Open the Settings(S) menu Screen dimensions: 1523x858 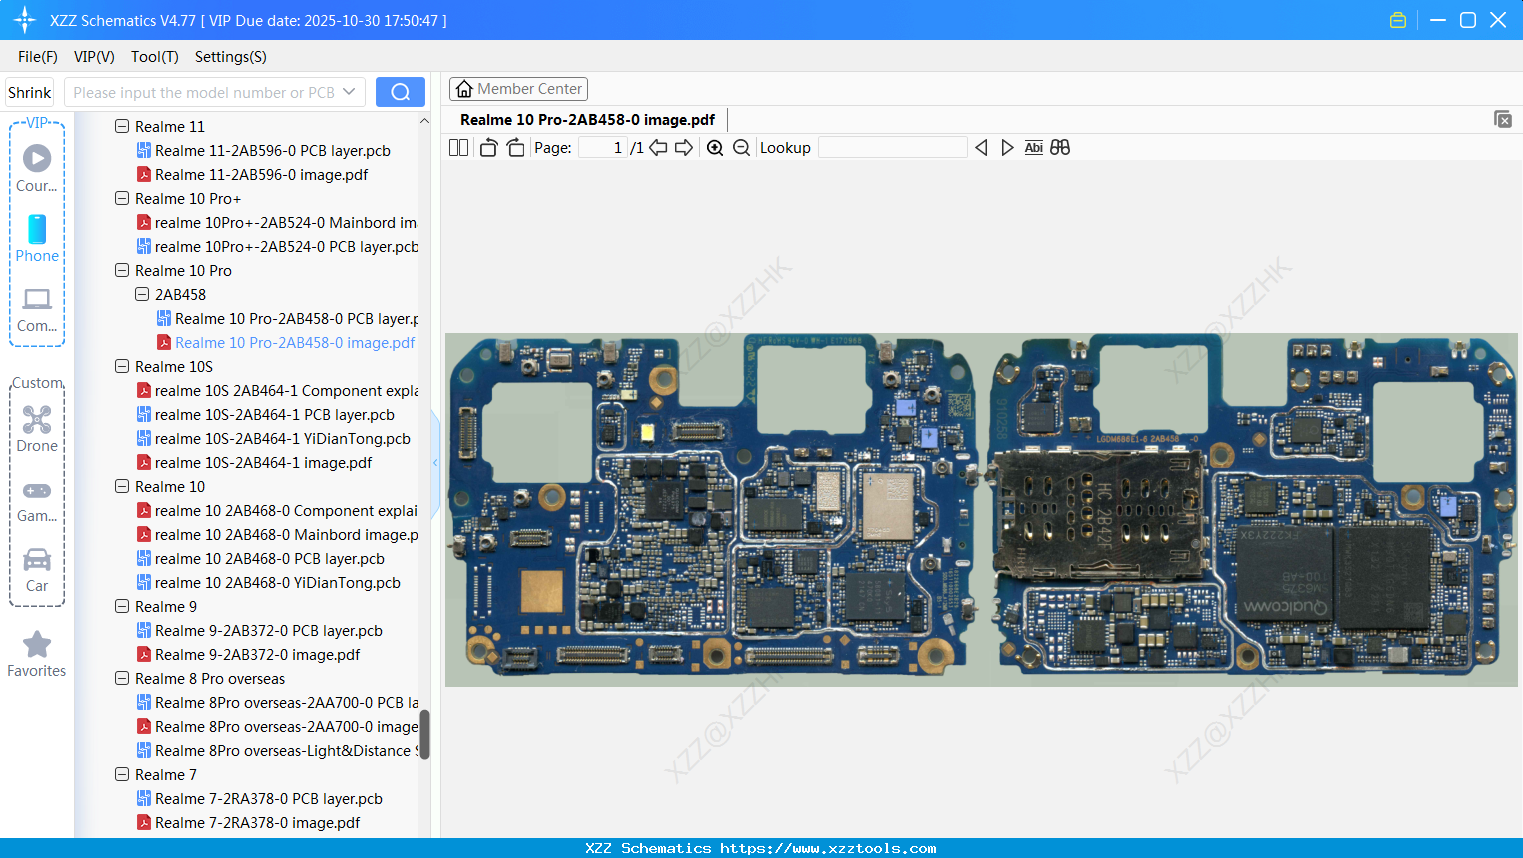click(x=230, y=57)
